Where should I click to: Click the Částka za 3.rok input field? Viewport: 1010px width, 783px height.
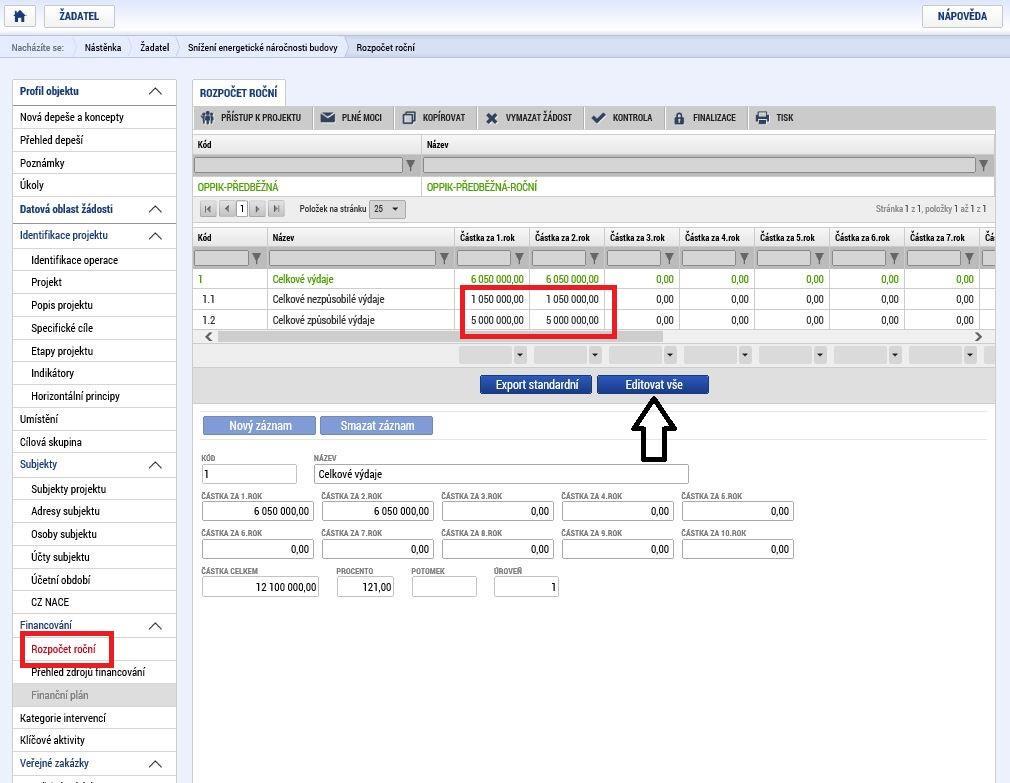pyautogui.click(x=497, y=511)
